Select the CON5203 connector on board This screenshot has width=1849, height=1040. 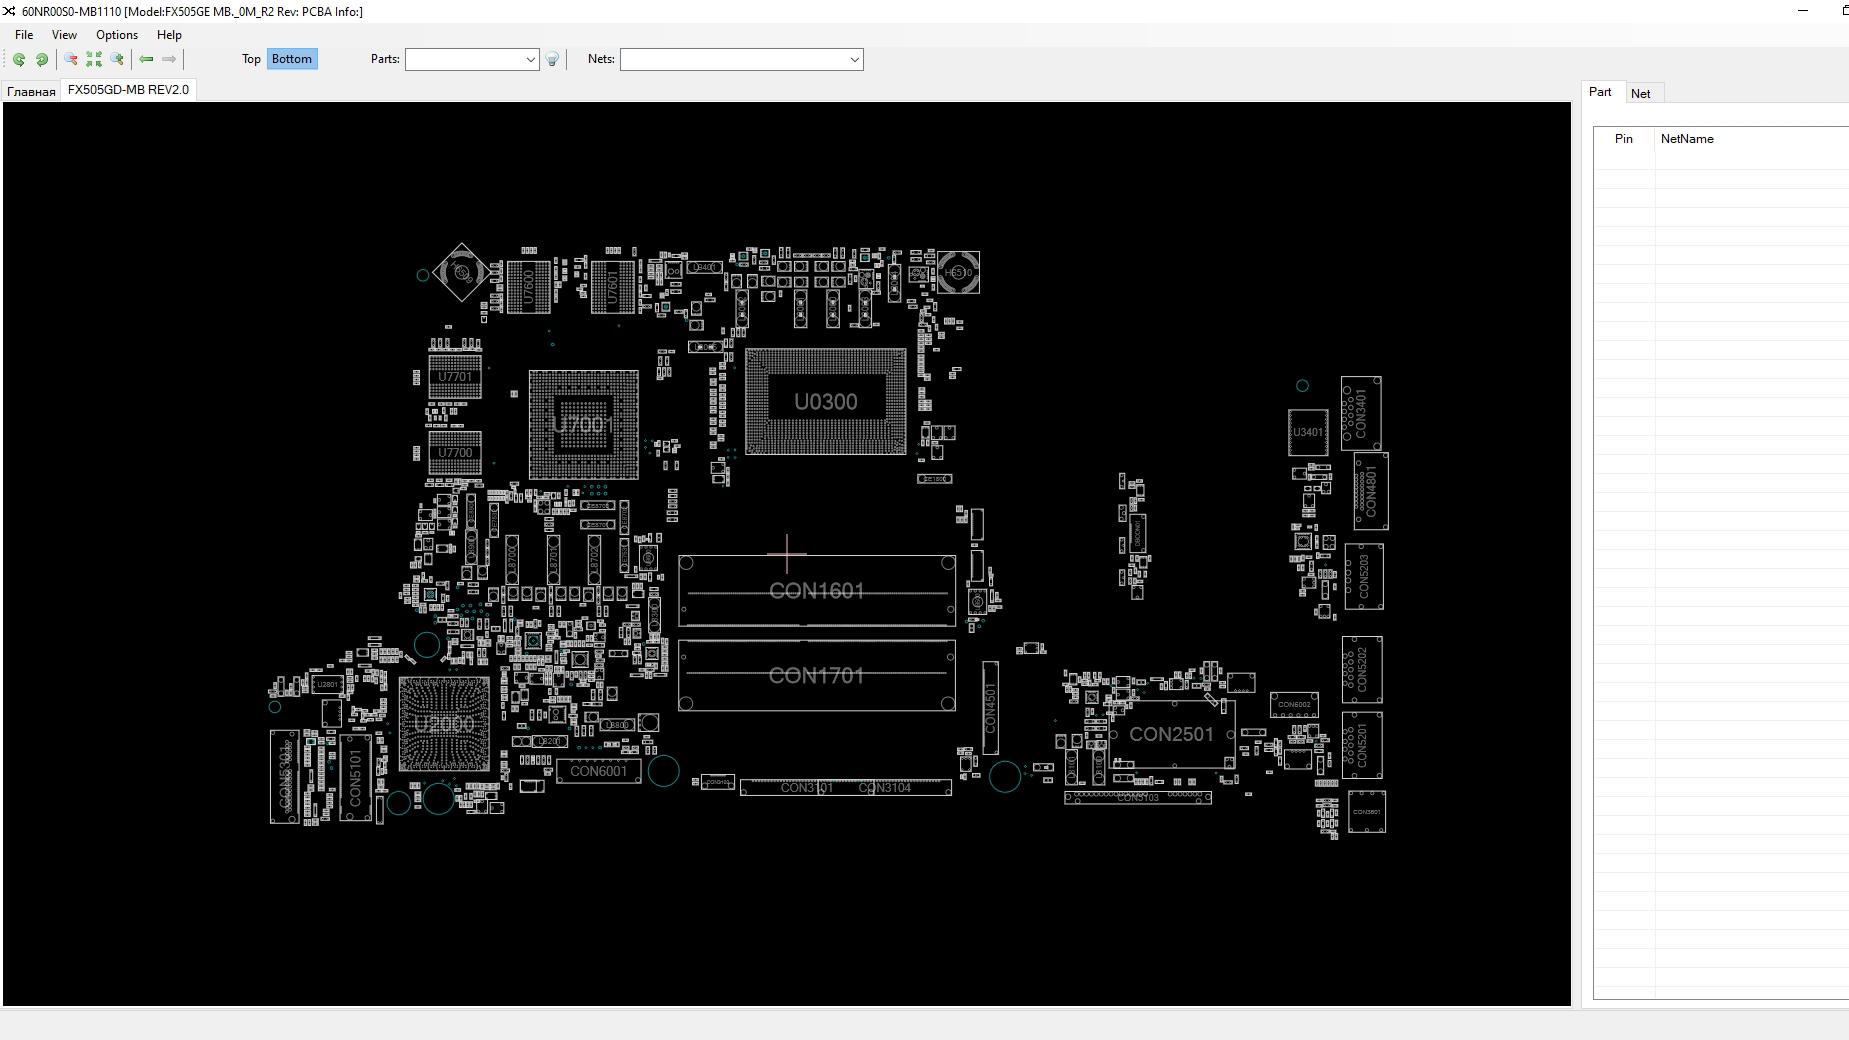[1364, 577]
